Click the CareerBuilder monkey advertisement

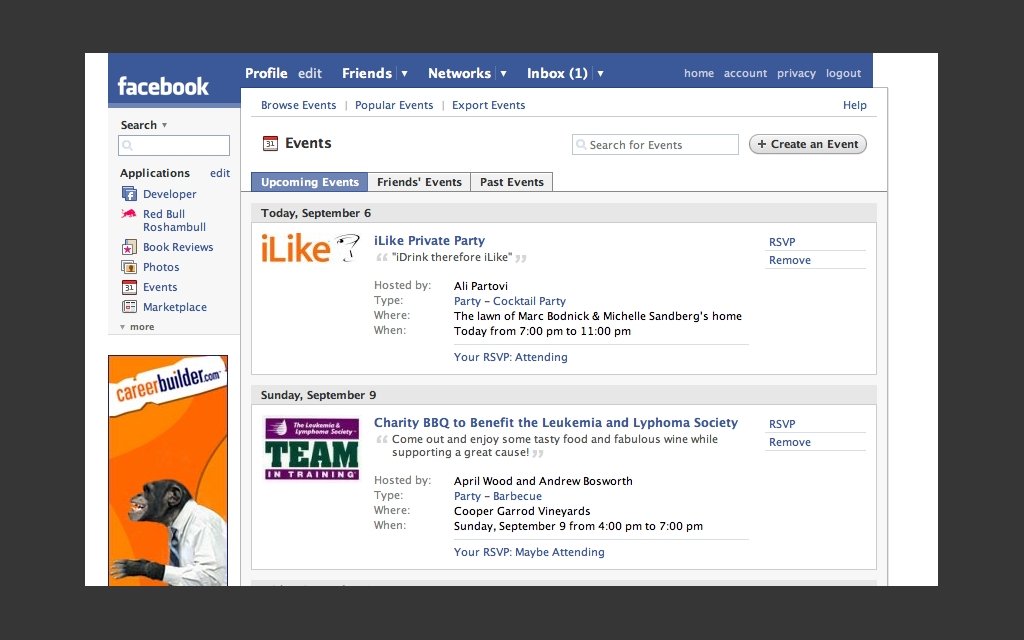(x=168, y=470)
